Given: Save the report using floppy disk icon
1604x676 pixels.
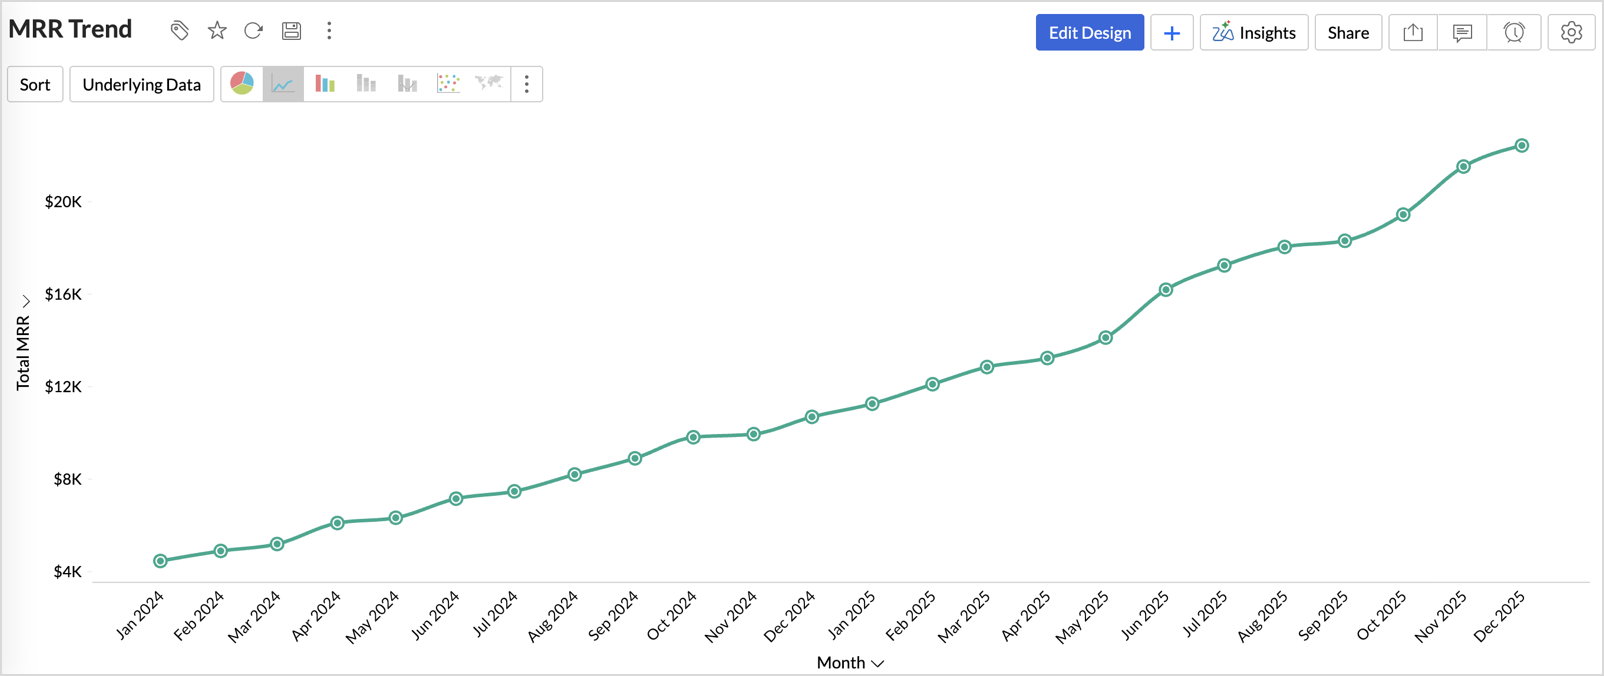Looking at the screenshot, I should tap(291, 31).
